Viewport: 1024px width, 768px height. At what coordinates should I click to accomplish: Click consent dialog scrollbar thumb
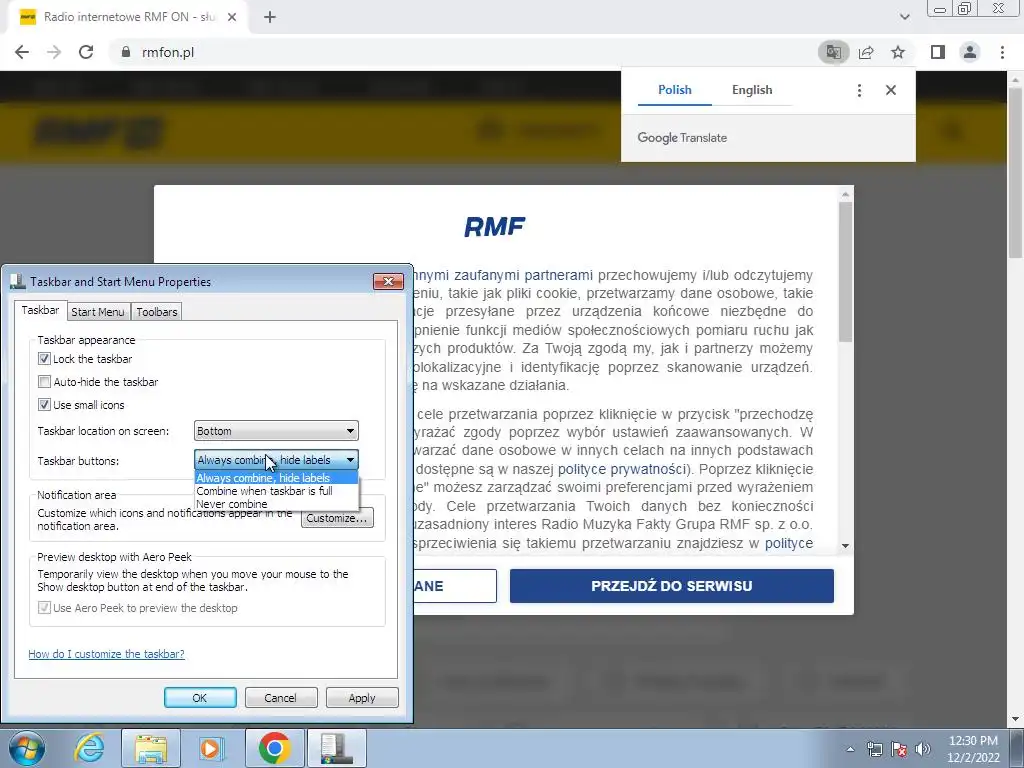pos(846,271)
